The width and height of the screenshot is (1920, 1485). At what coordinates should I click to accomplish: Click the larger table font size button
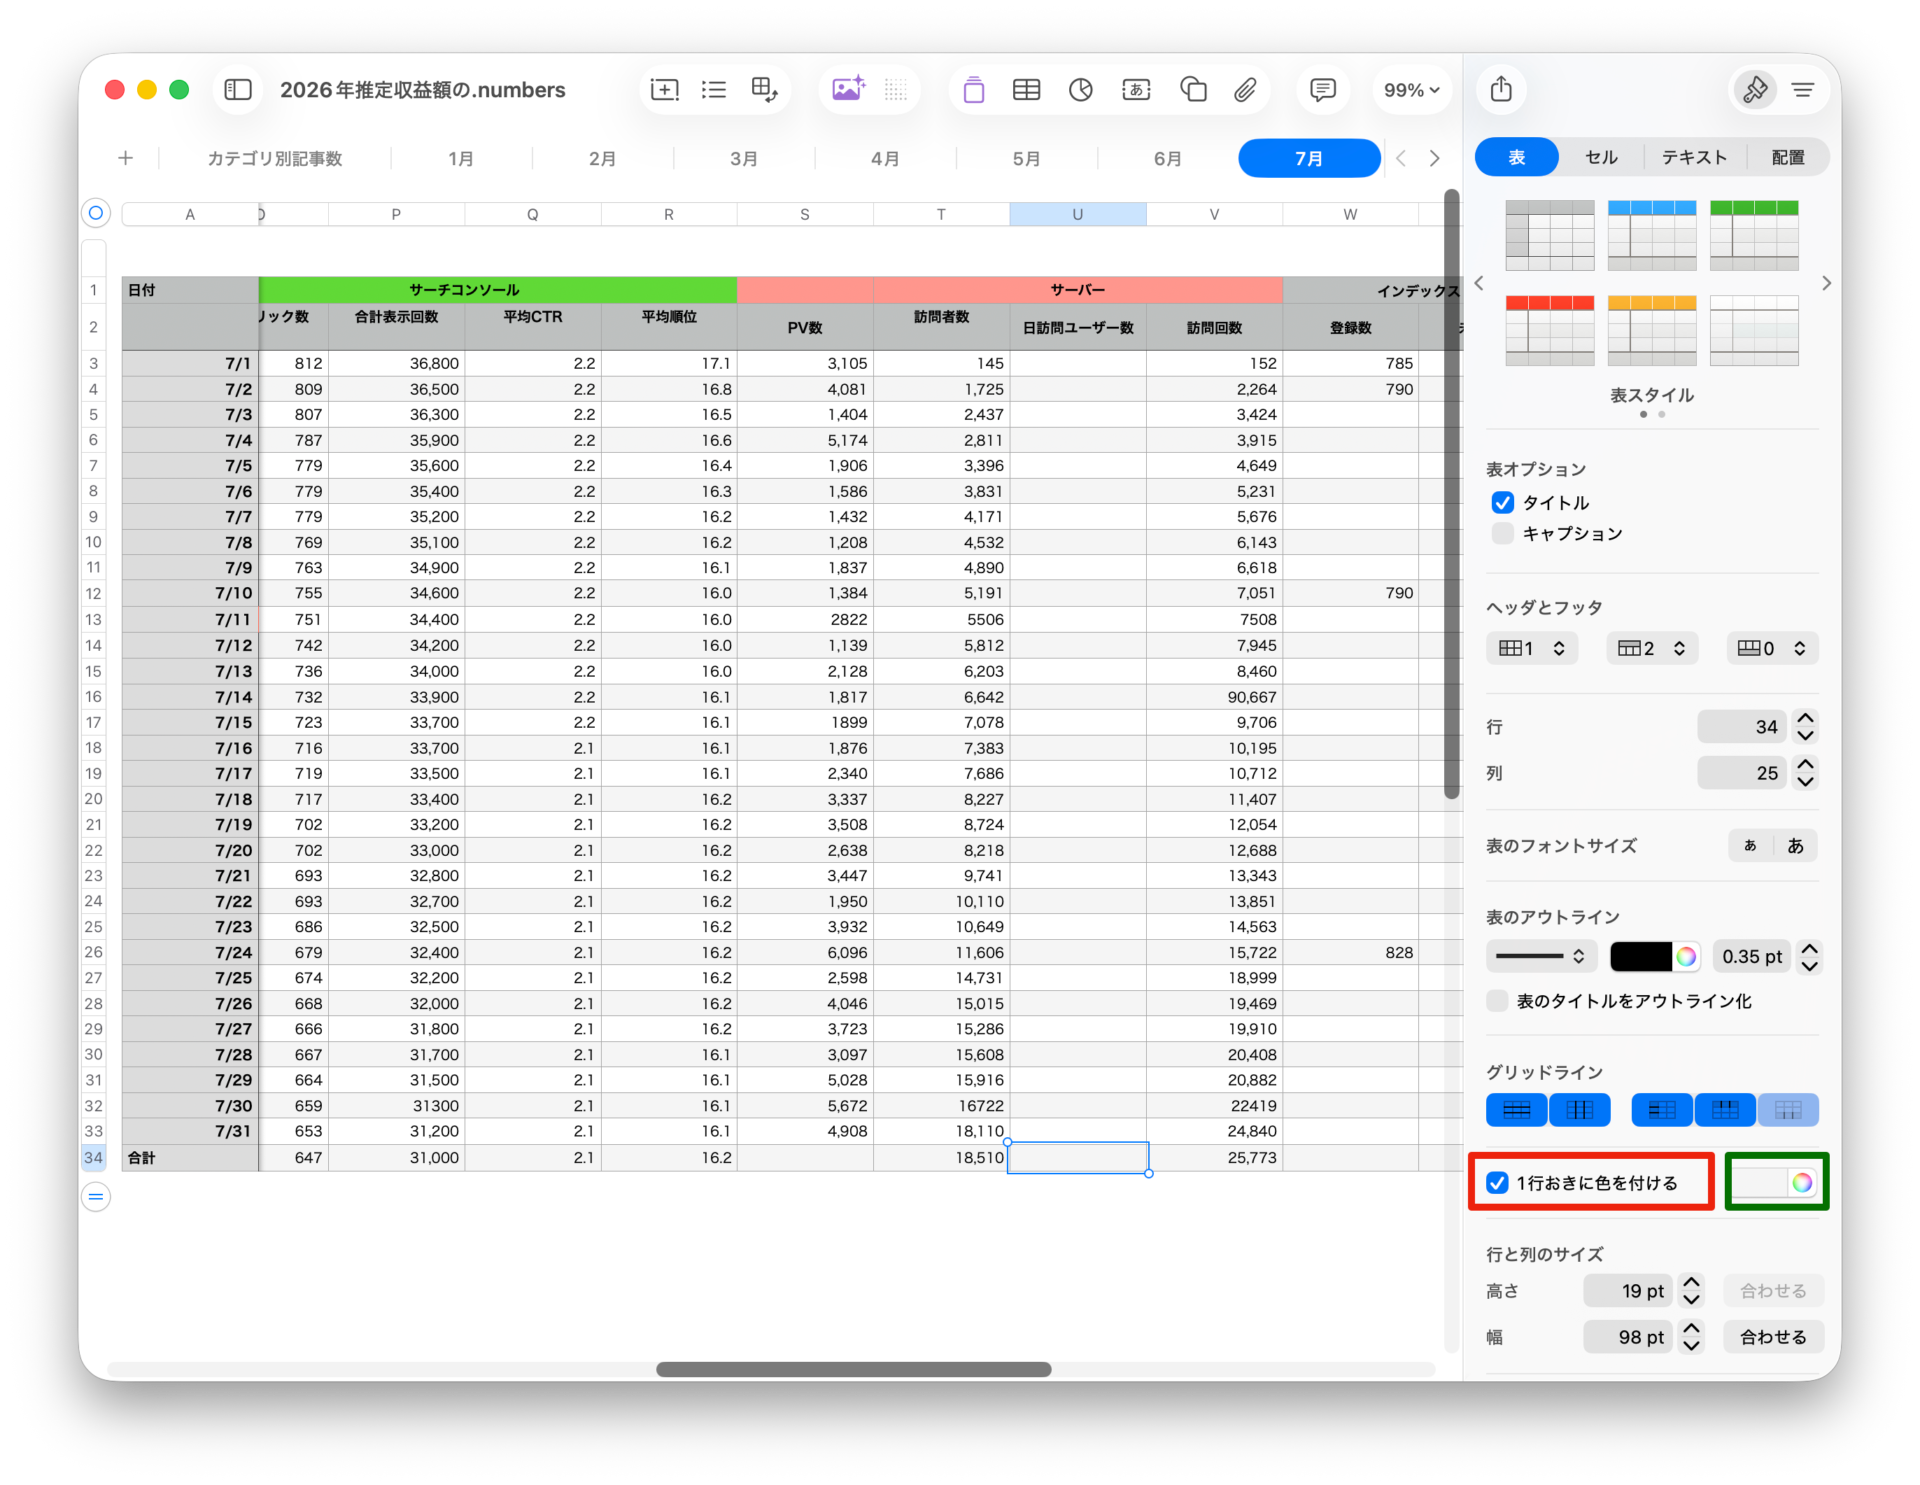tap(1795, 846)
